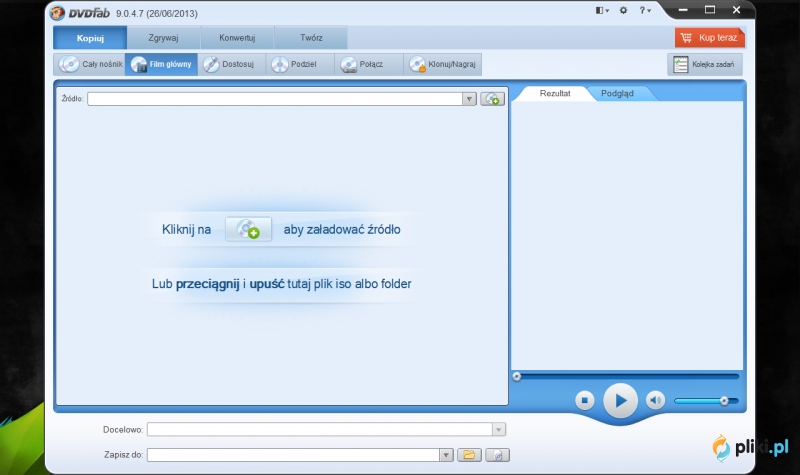Click in the Docelowo field
This screenshot has width=800, height=475.
[320, 430]
